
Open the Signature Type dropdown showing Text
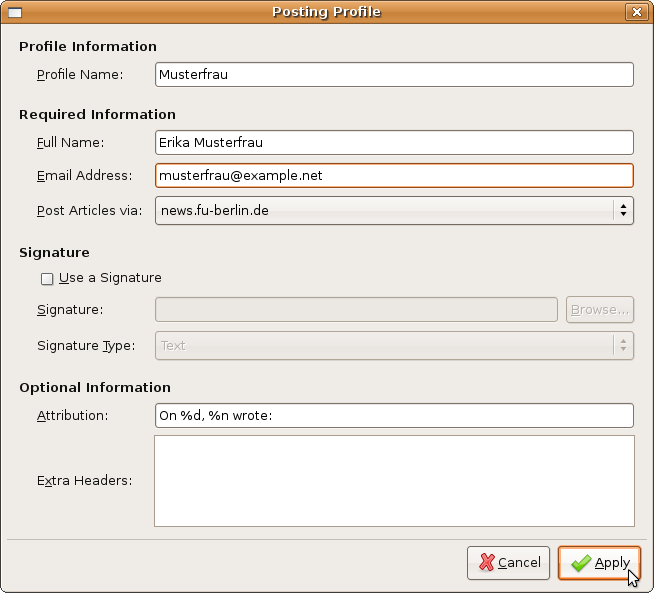tap(394, 346)
